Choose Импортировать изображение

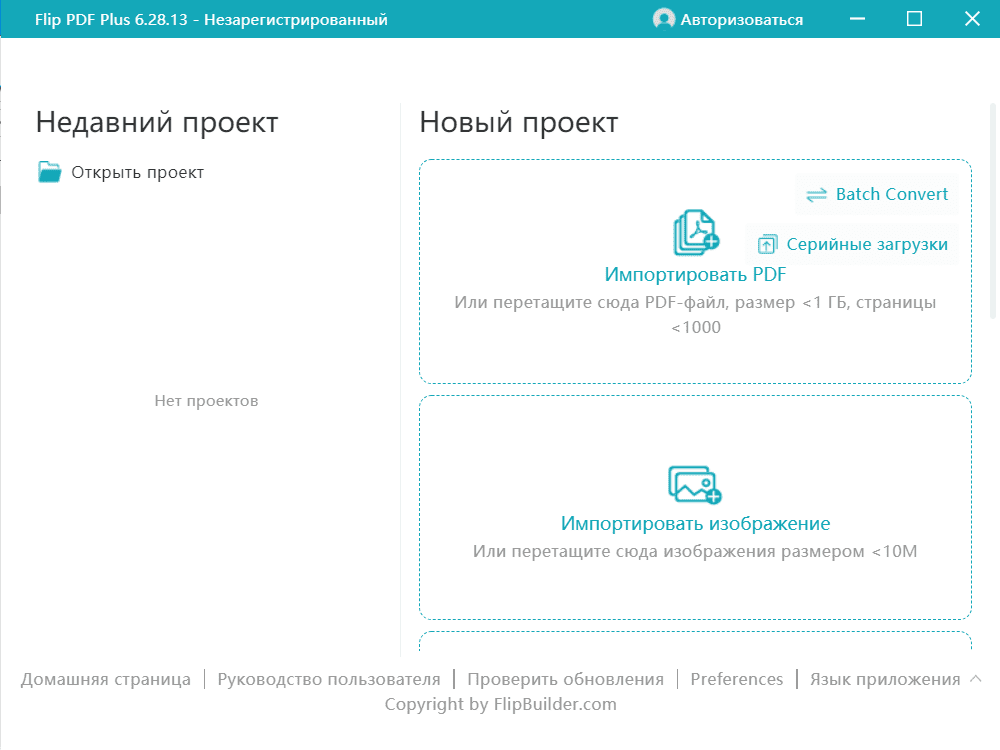click(695, 523)
